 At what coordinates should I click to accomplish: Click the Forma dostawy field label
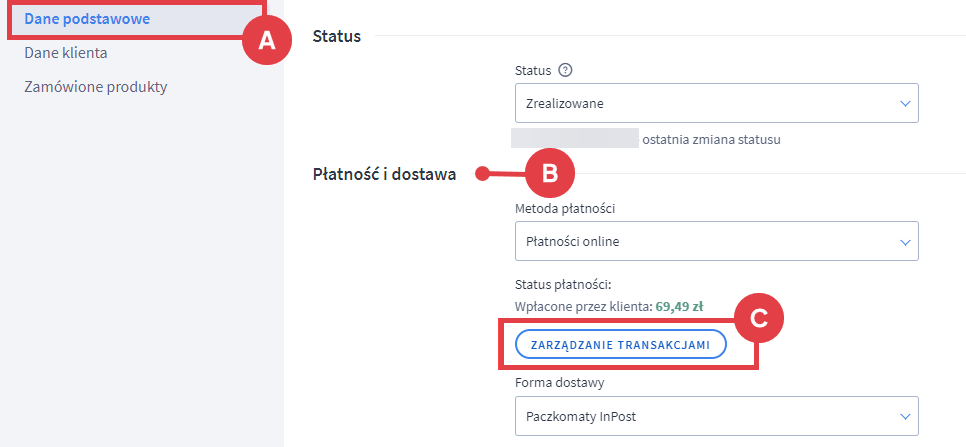[x=558, y=381]
